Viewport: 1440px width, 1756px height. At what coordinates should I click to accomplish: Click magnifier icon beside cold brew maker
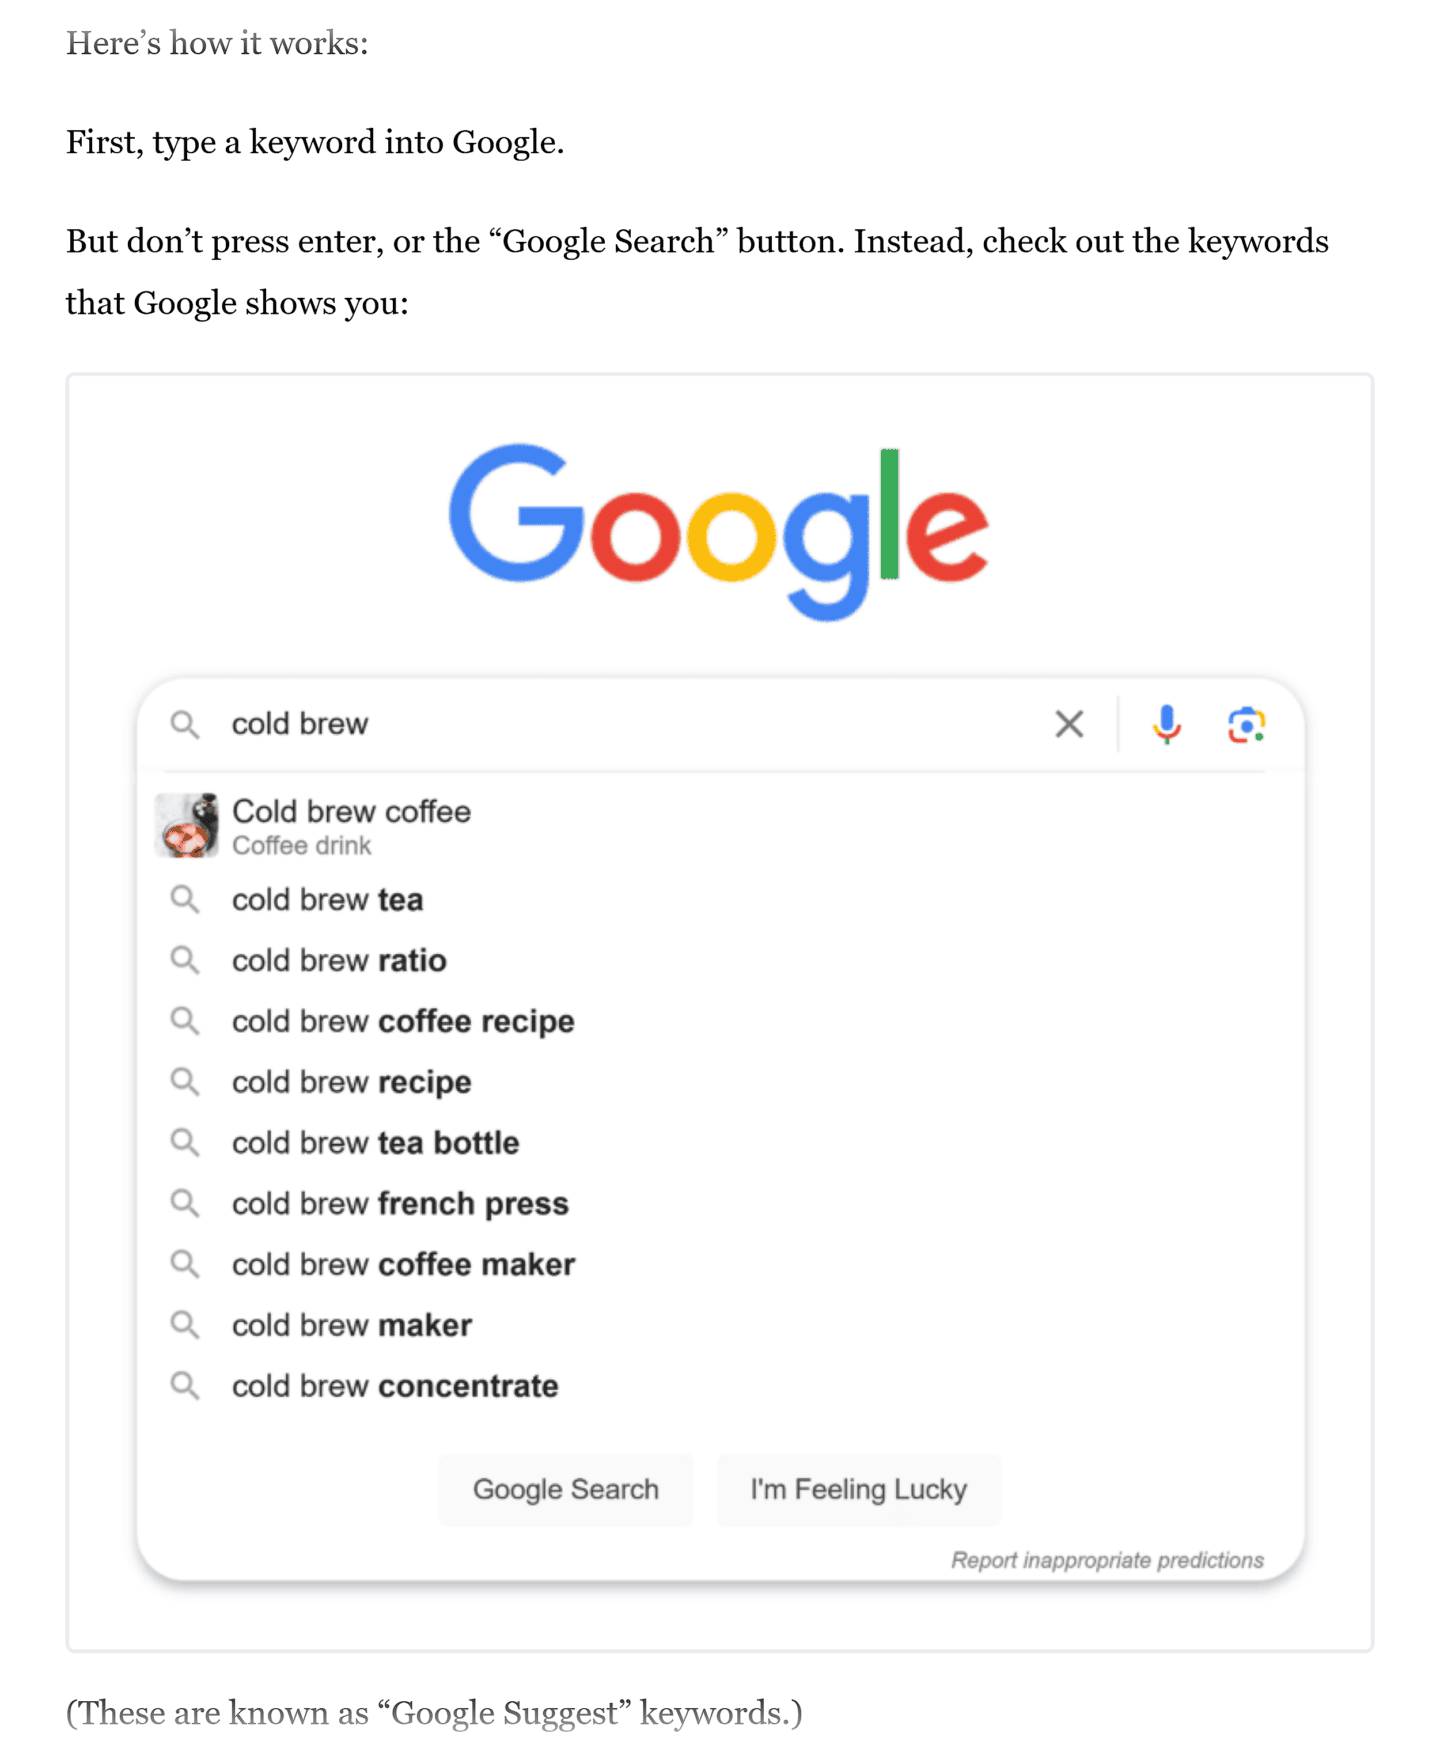(184, 1325)
